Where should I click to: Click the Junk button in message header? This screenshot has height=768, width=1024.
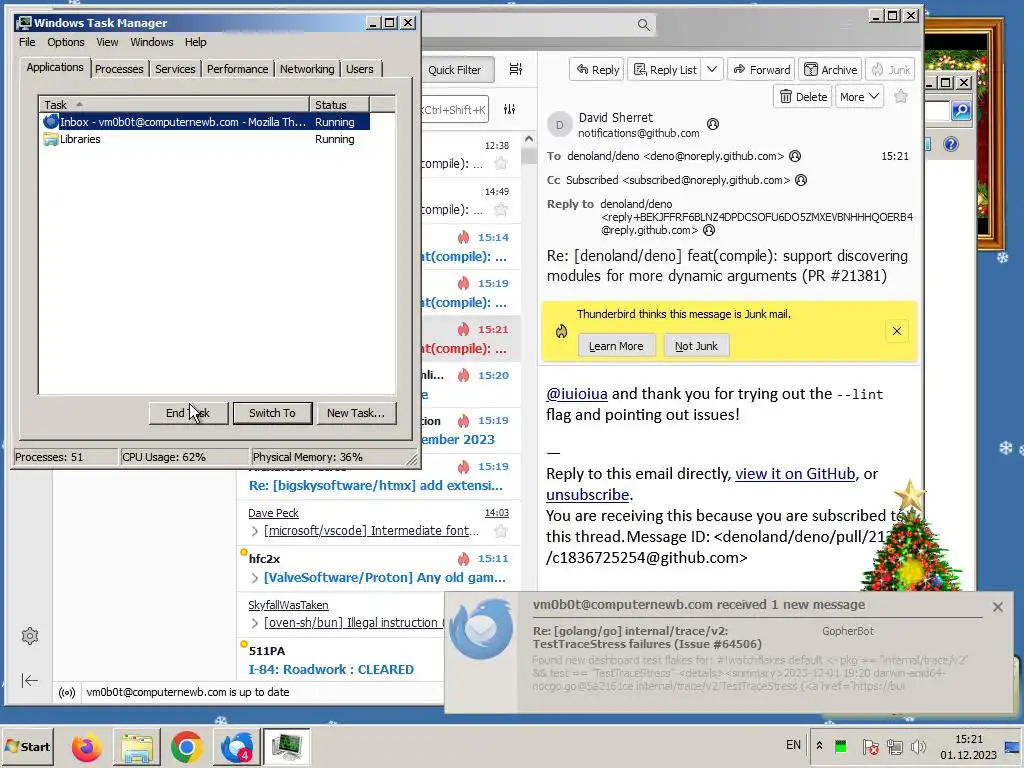point(890,69)
